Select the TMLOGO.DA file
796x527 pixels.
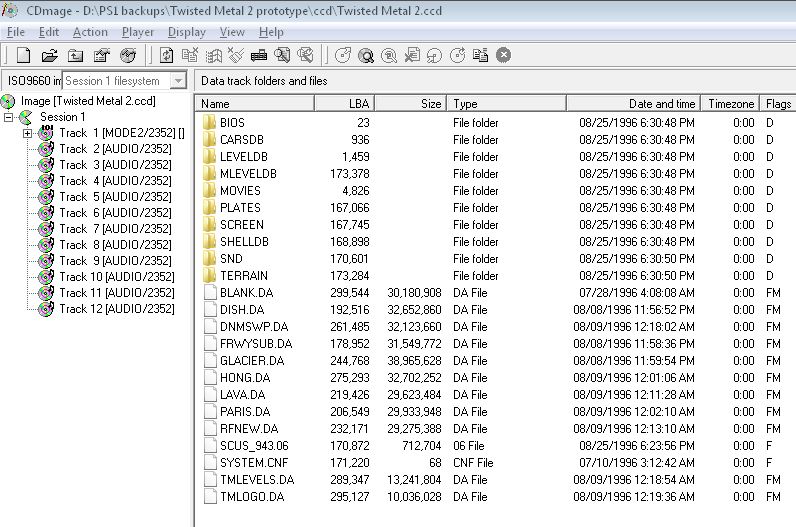click(495, 497)
